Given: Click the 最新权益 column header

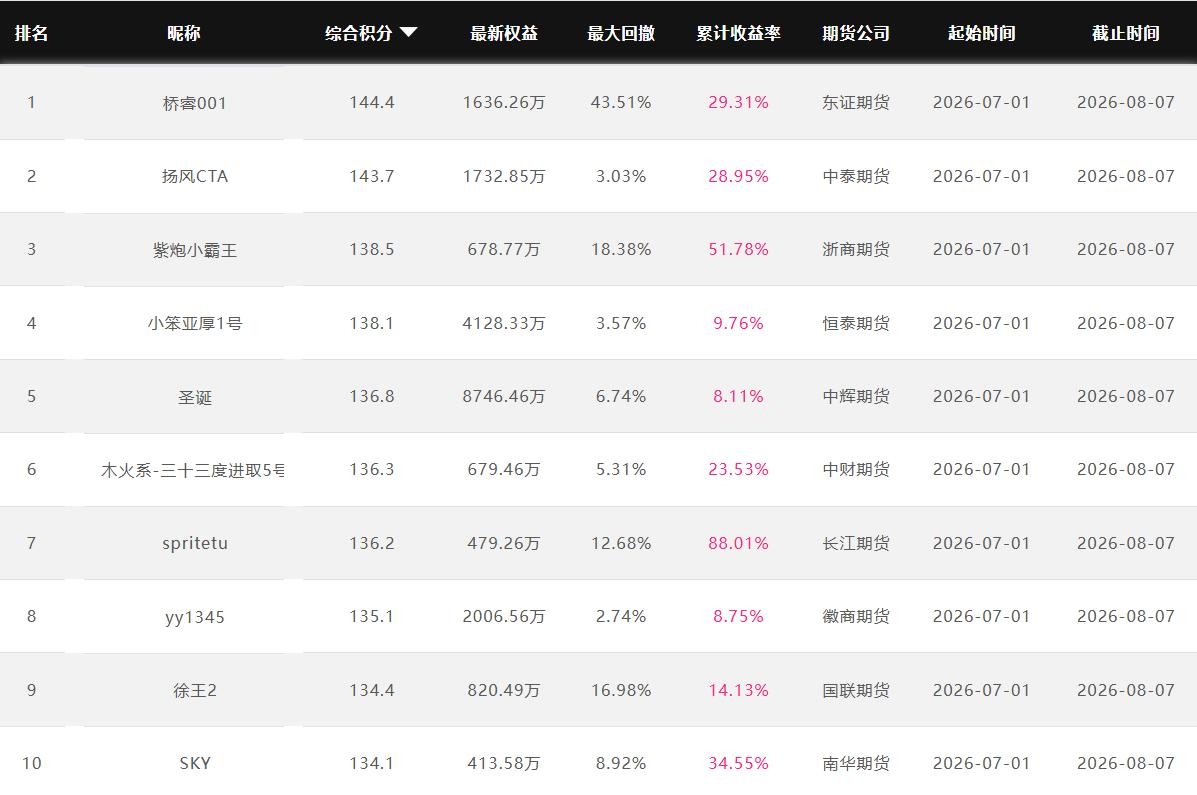Looking at the screenshot, I should tap(504, 33).
